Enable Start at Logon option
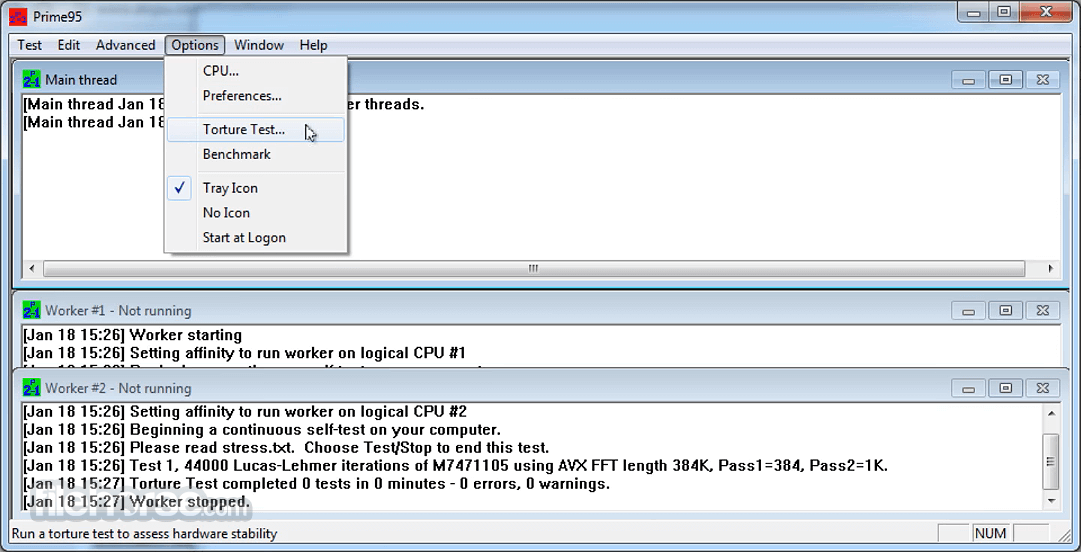The width and height of the screenshot is (1081, 552). (255, 238)
